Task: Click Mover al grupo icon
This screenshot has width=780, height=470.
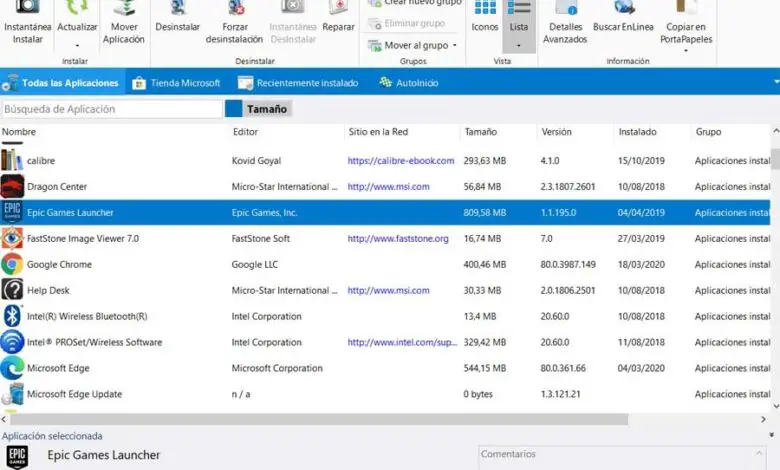Action: [374, 45]
